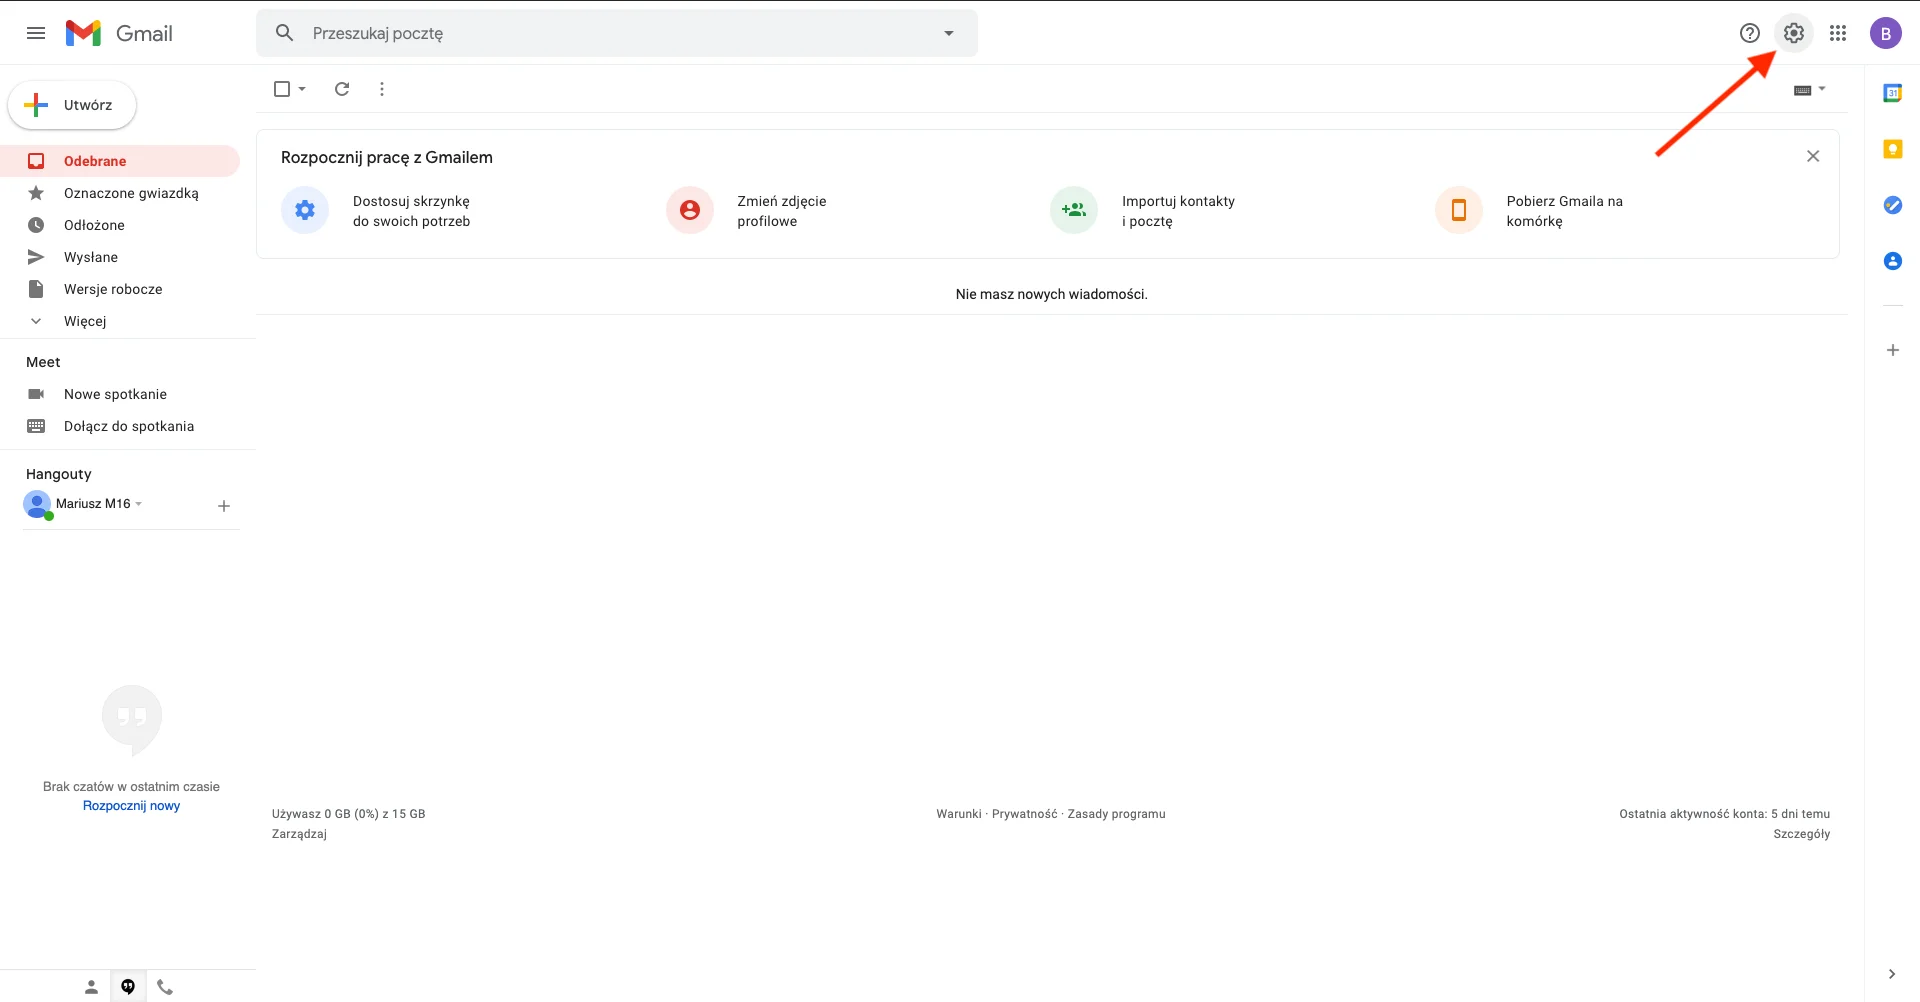The width and height of the screenshot is (1920, 1002).
Task: Open the Google Tasks side panel icon
Action: click(x=1892, y=205)
